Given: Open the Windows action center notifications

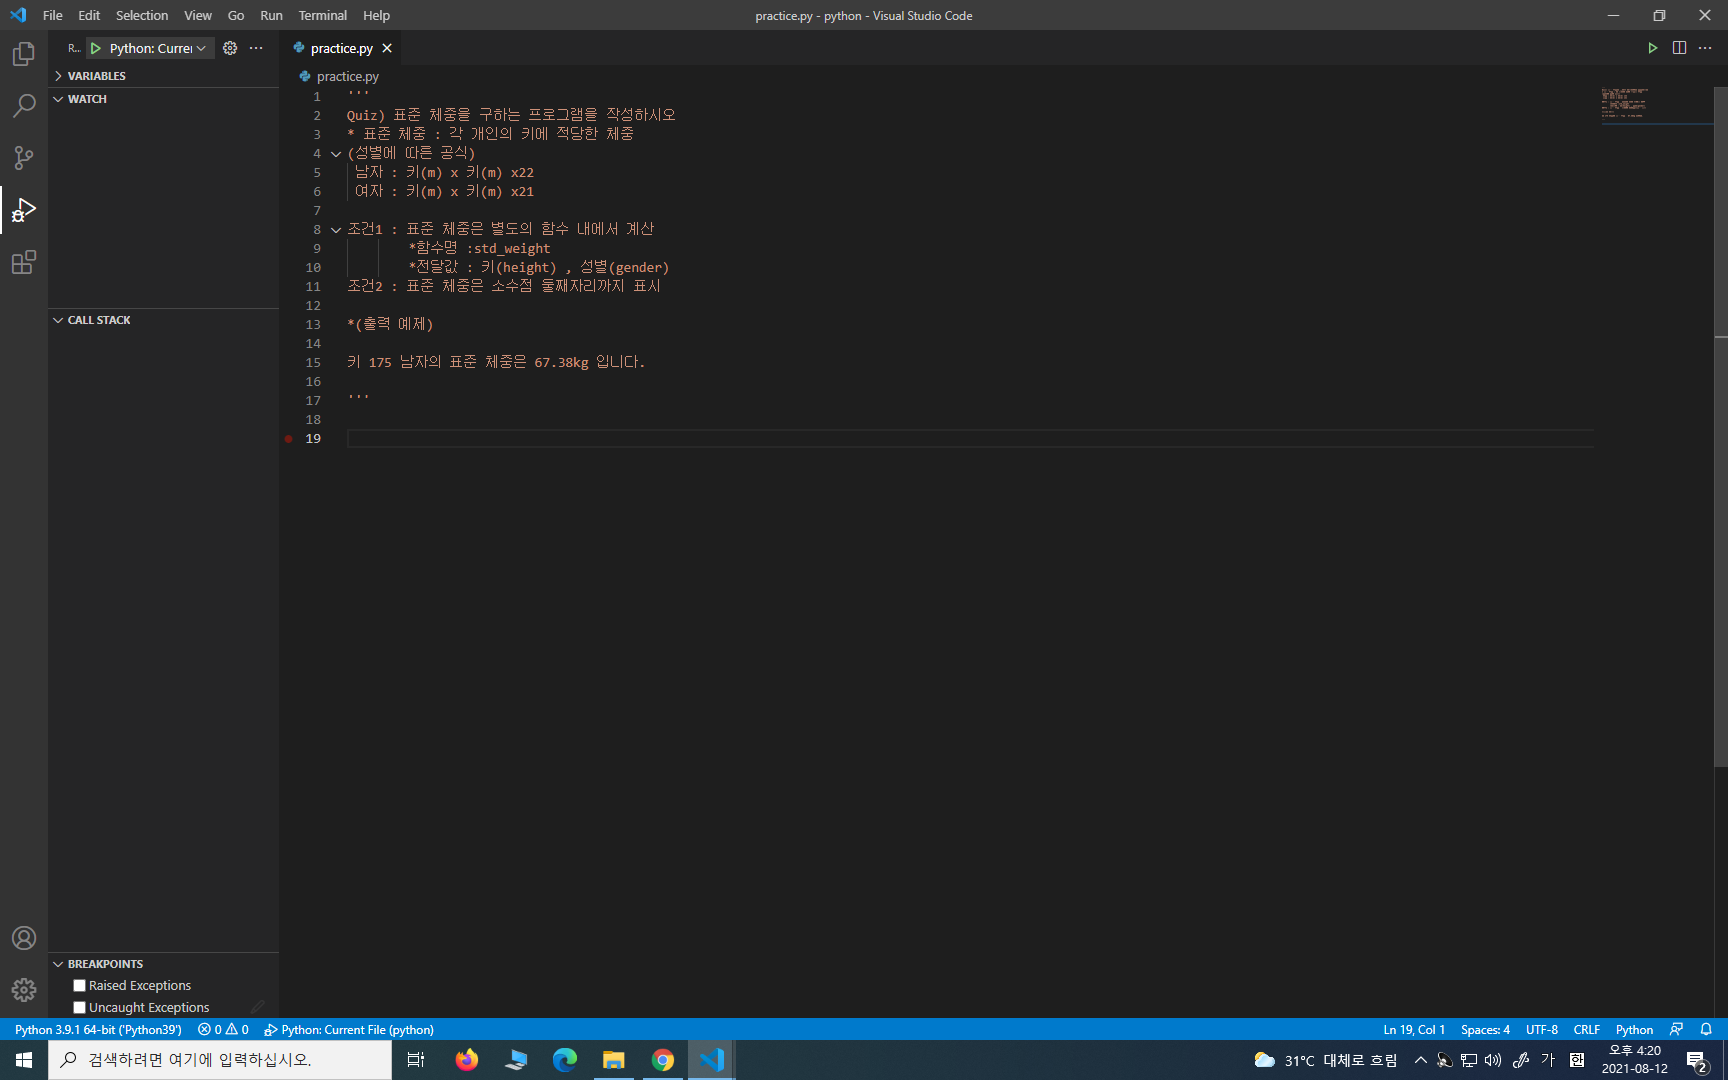Looking at the screenshot, I should [1697, 1060].
